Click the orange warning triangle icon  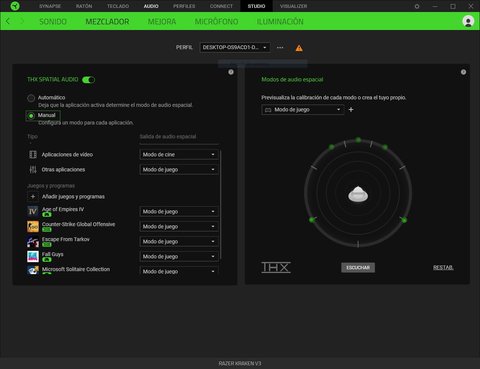299,48
